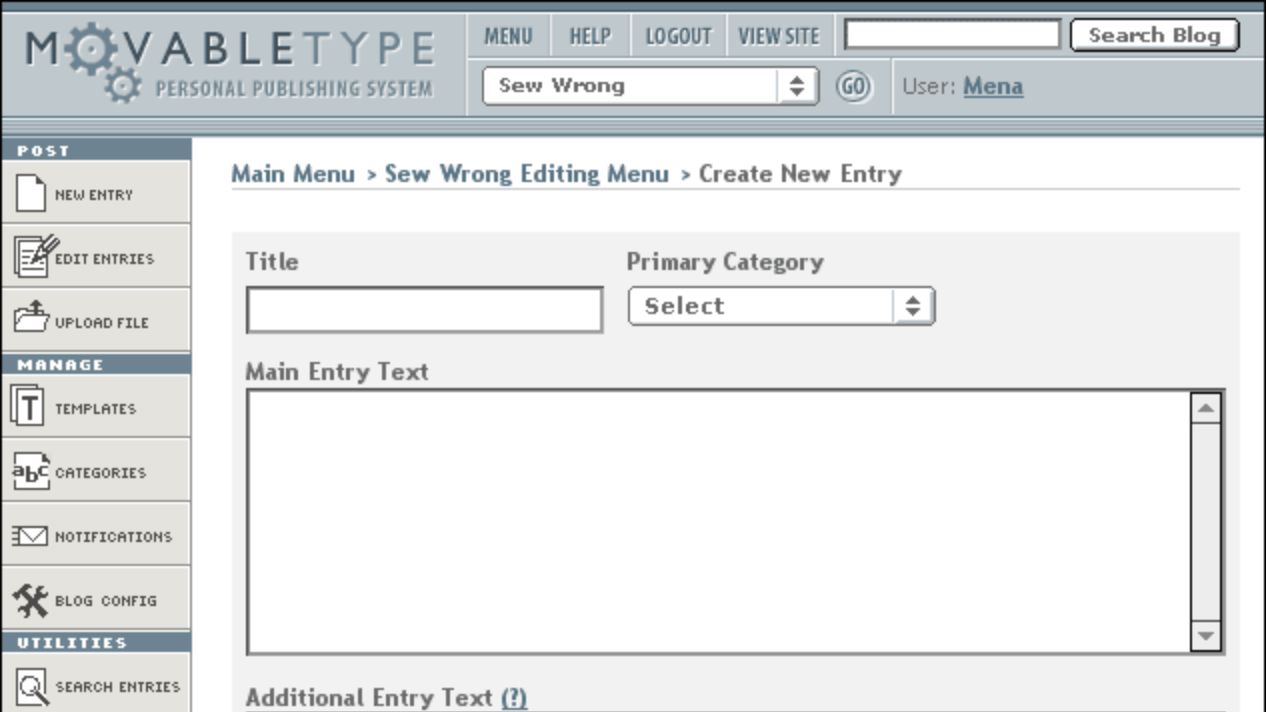Click LOGOUT in the top bar
The width and height of the screenshot is (1266, 712).
(x=678, y=36)
